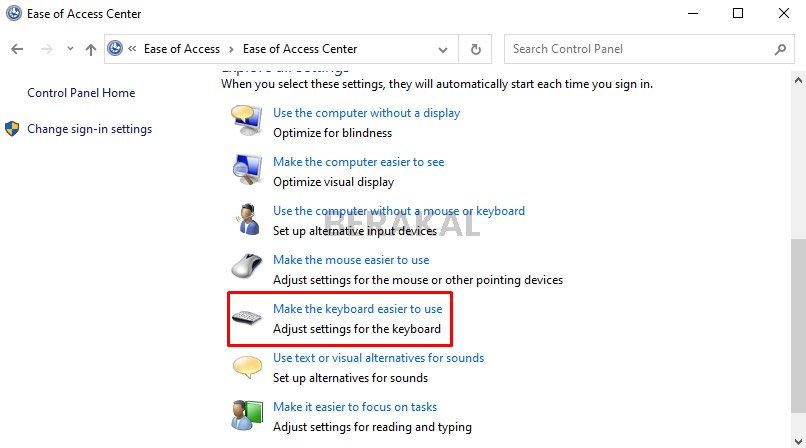Go to Control Panel Home
The height and width of the screenshot is (448, 806).
(81, 93)
